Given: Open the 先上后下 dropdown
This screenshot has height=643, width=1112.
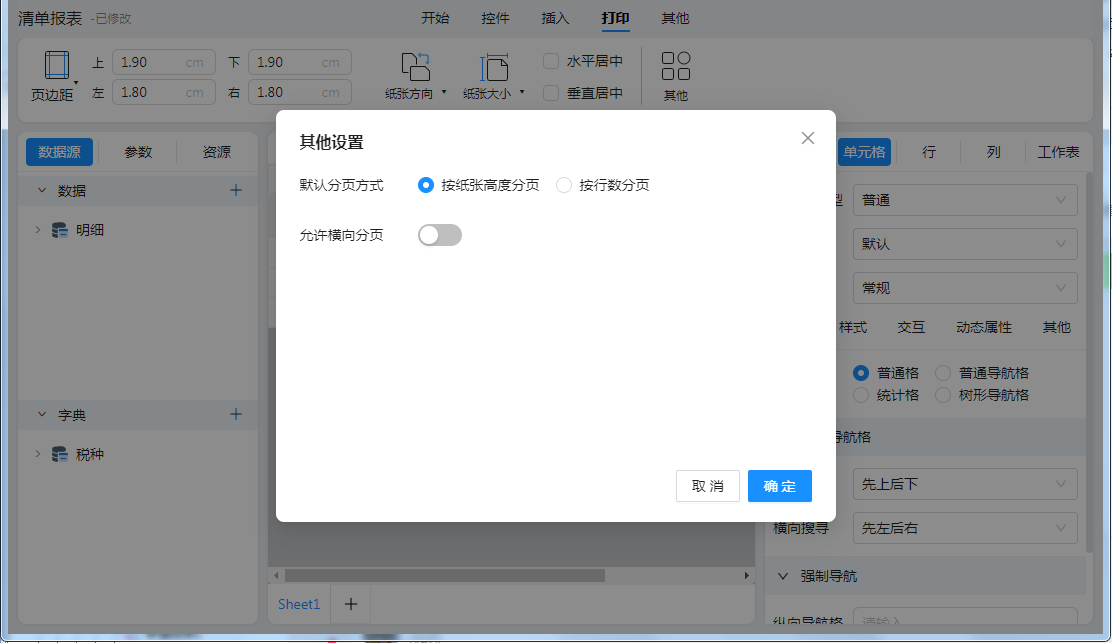Looking at the screenshot, I should (x=964, y=484).
